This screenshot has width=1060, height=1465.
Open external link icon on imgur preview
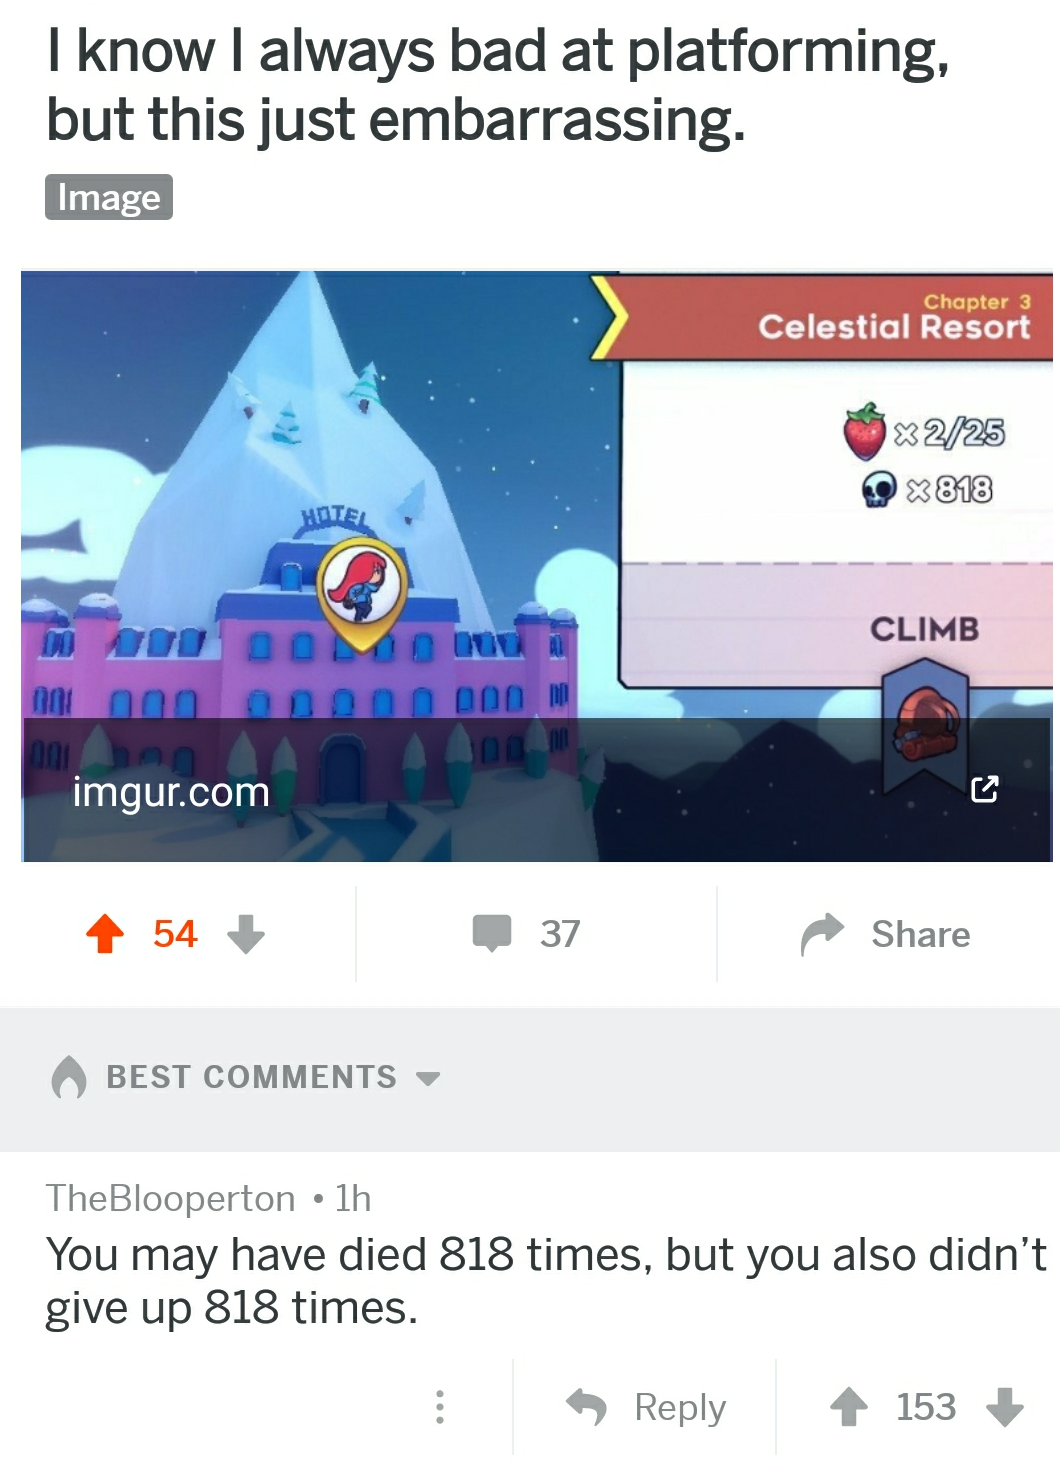(985, 789)
